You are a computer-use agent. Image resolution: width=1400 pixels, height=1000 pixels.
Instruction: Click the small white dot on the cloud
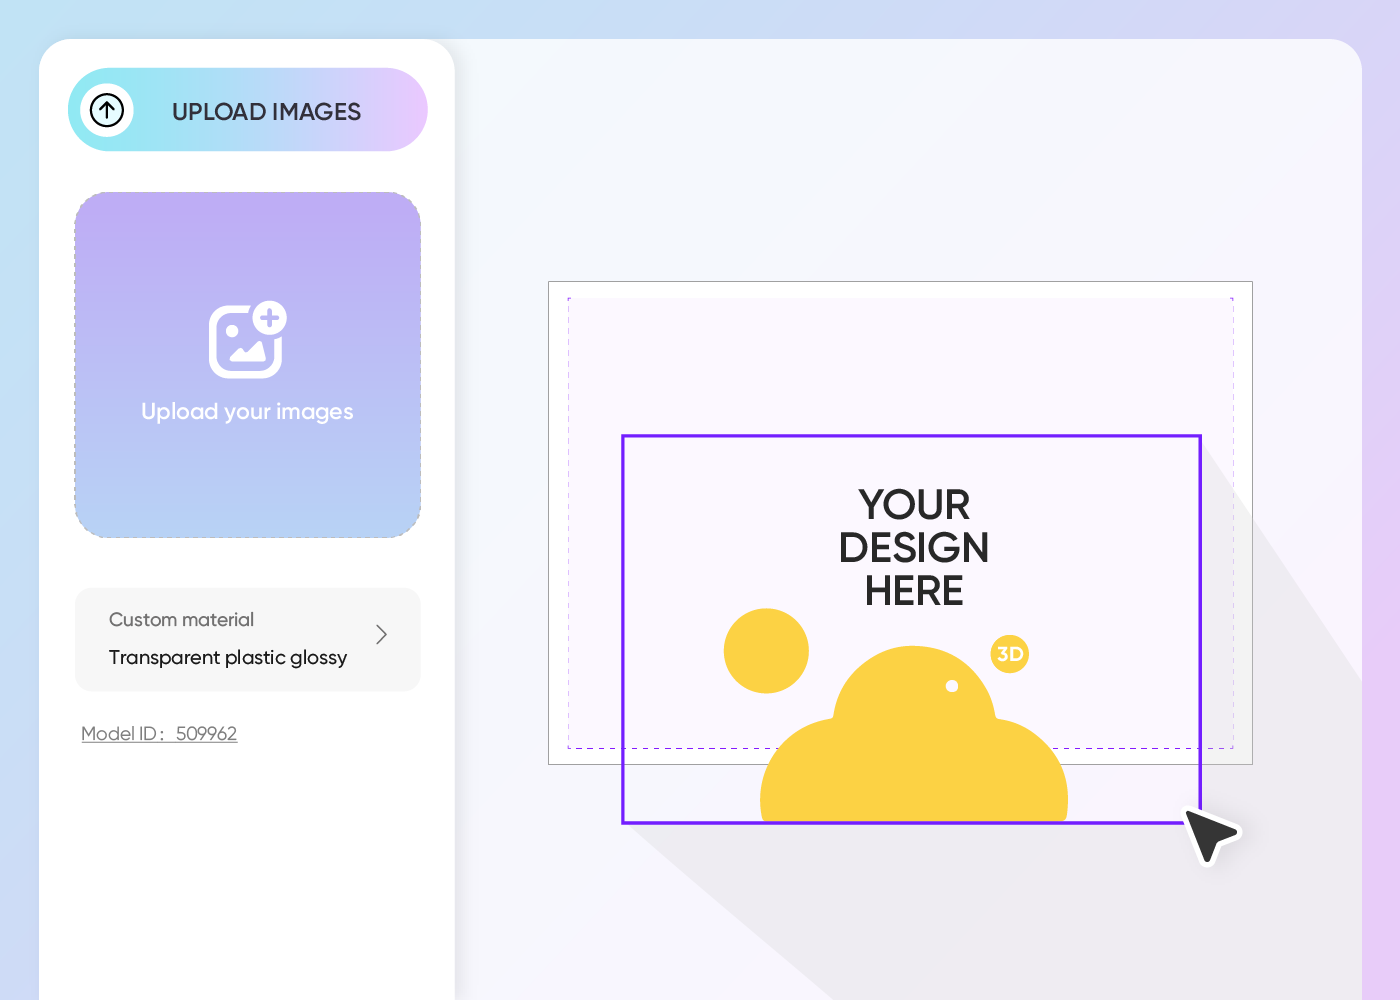[951, 686]
